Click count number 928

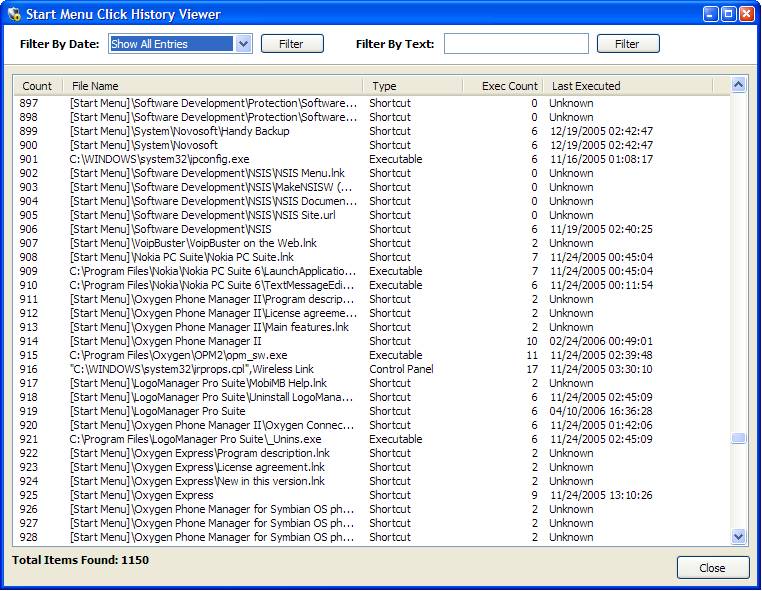(x=29, y=537)
